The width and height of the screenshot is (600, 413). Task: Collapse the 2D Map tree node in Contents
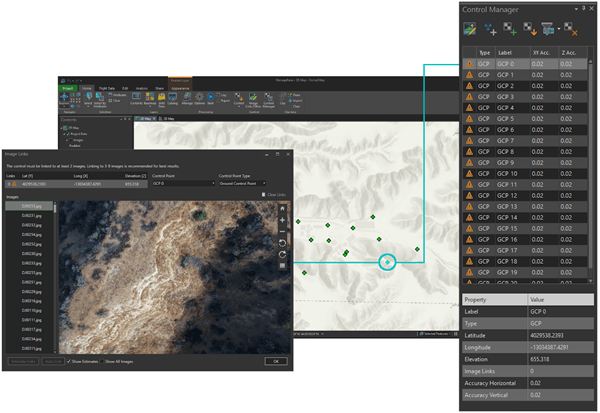61,128
